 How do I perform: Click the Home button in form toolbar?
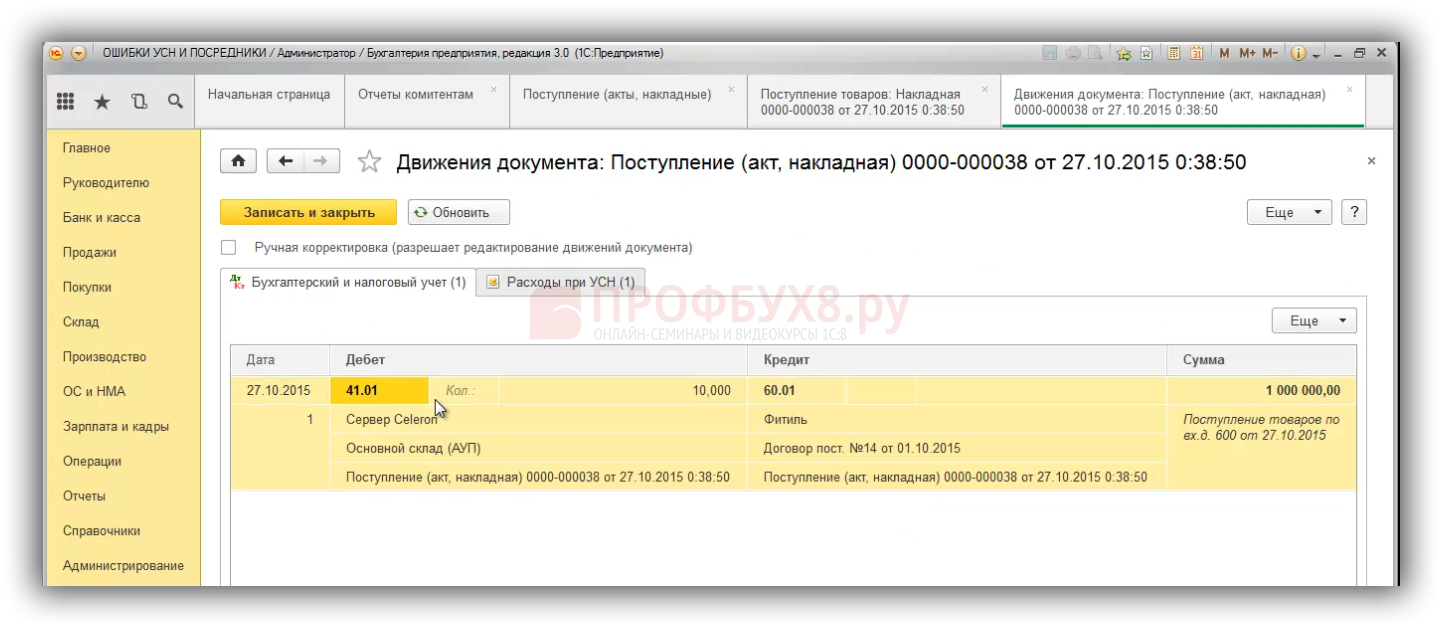point(239,161)
